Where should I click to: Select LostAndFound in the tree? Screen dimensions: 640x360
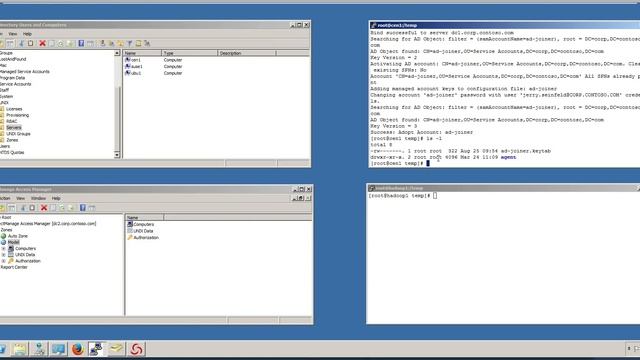coord(13,59)
